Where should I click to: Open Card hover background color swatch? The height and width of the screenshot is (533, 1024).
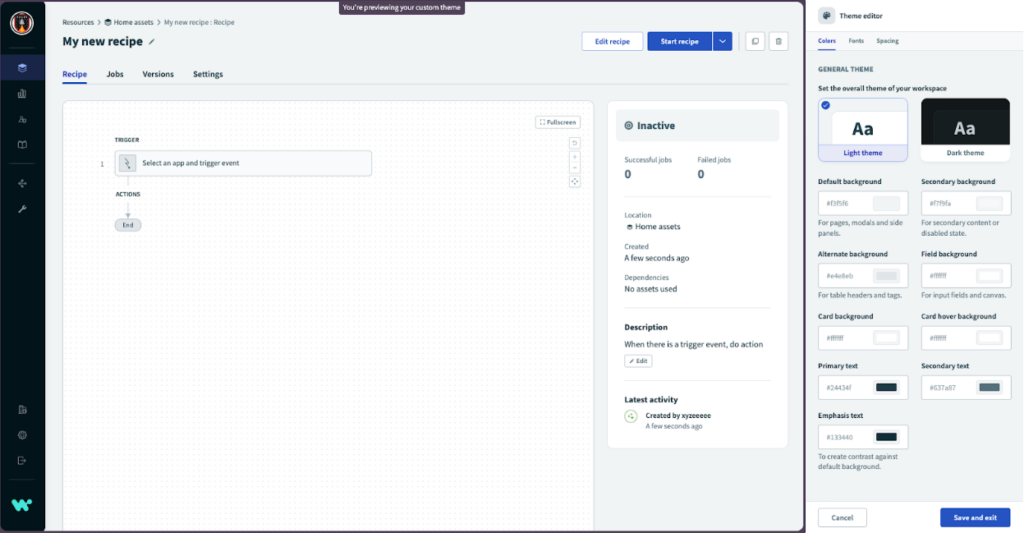pyautogui.click(x=989, y=338)
